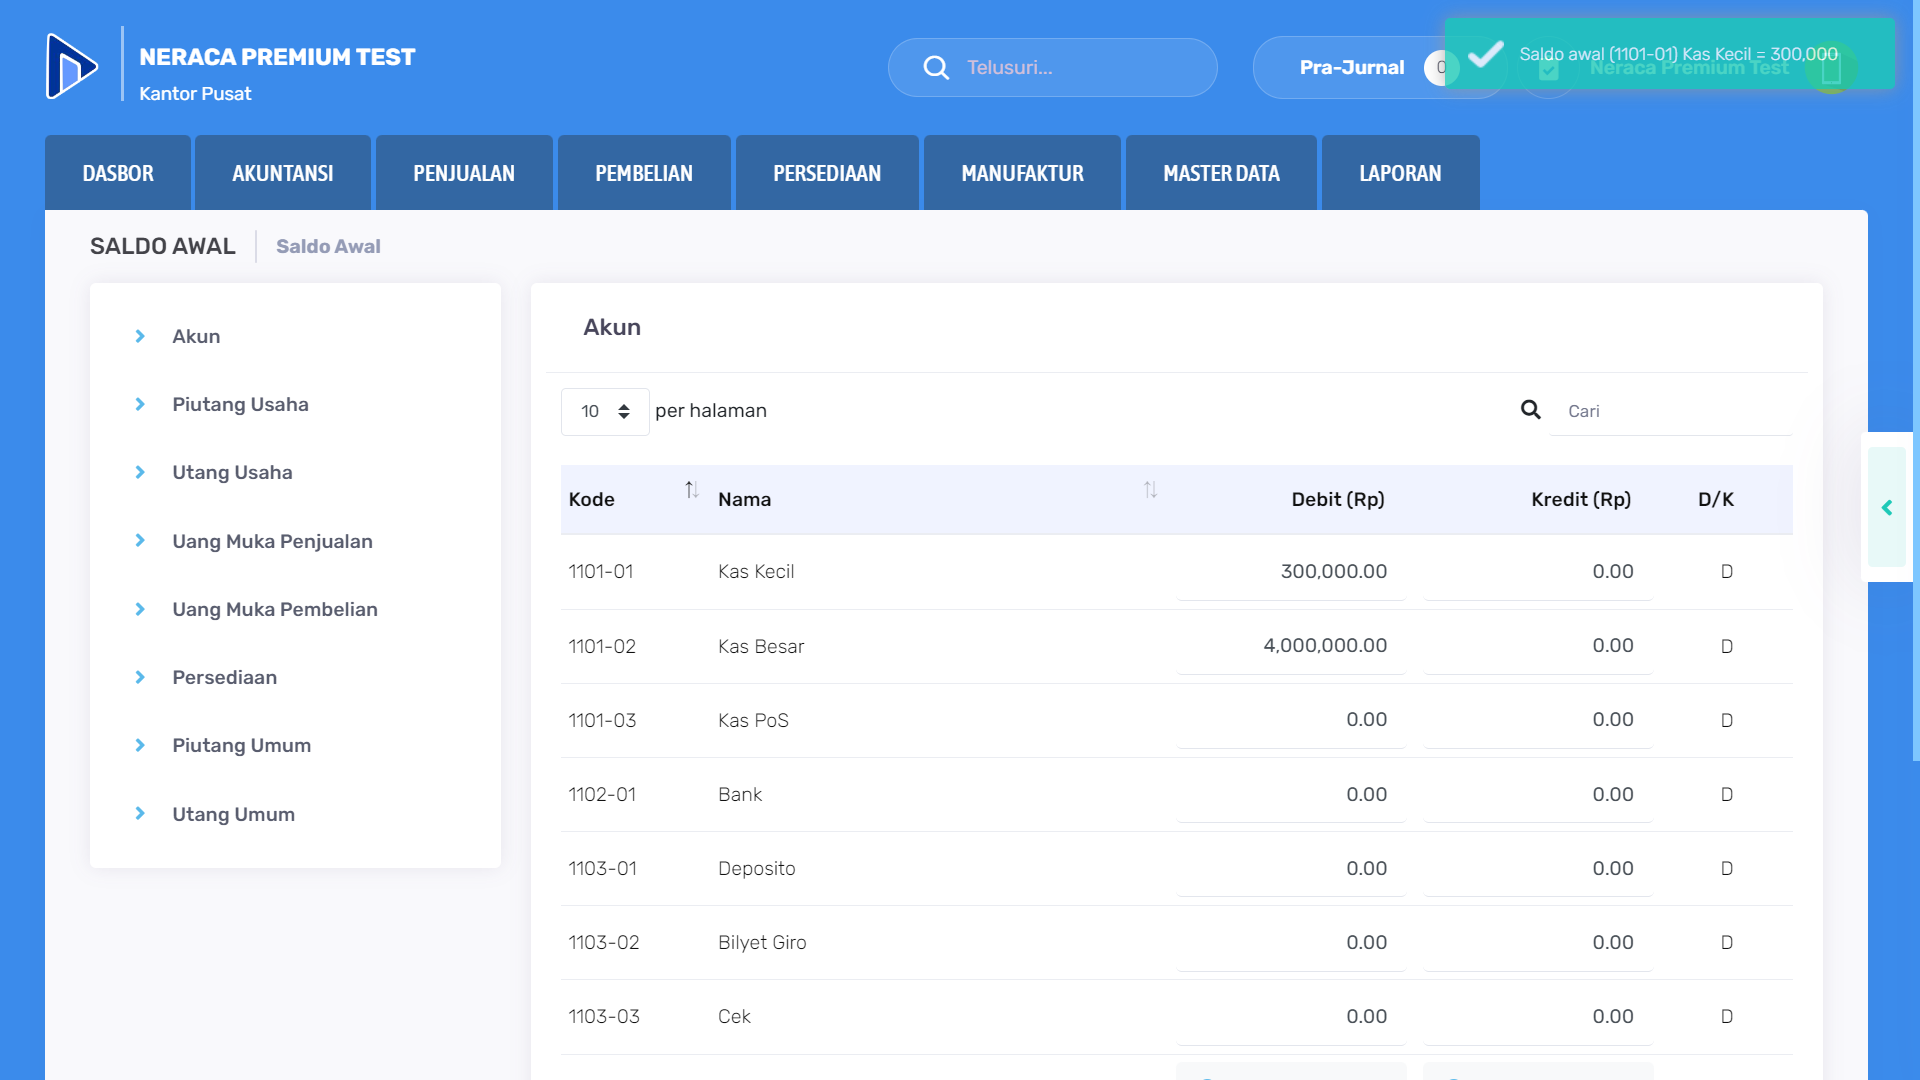Open the PEMBELIAN menu
The height and width of the screenshot is (1080, 1920).
point(644,173)
